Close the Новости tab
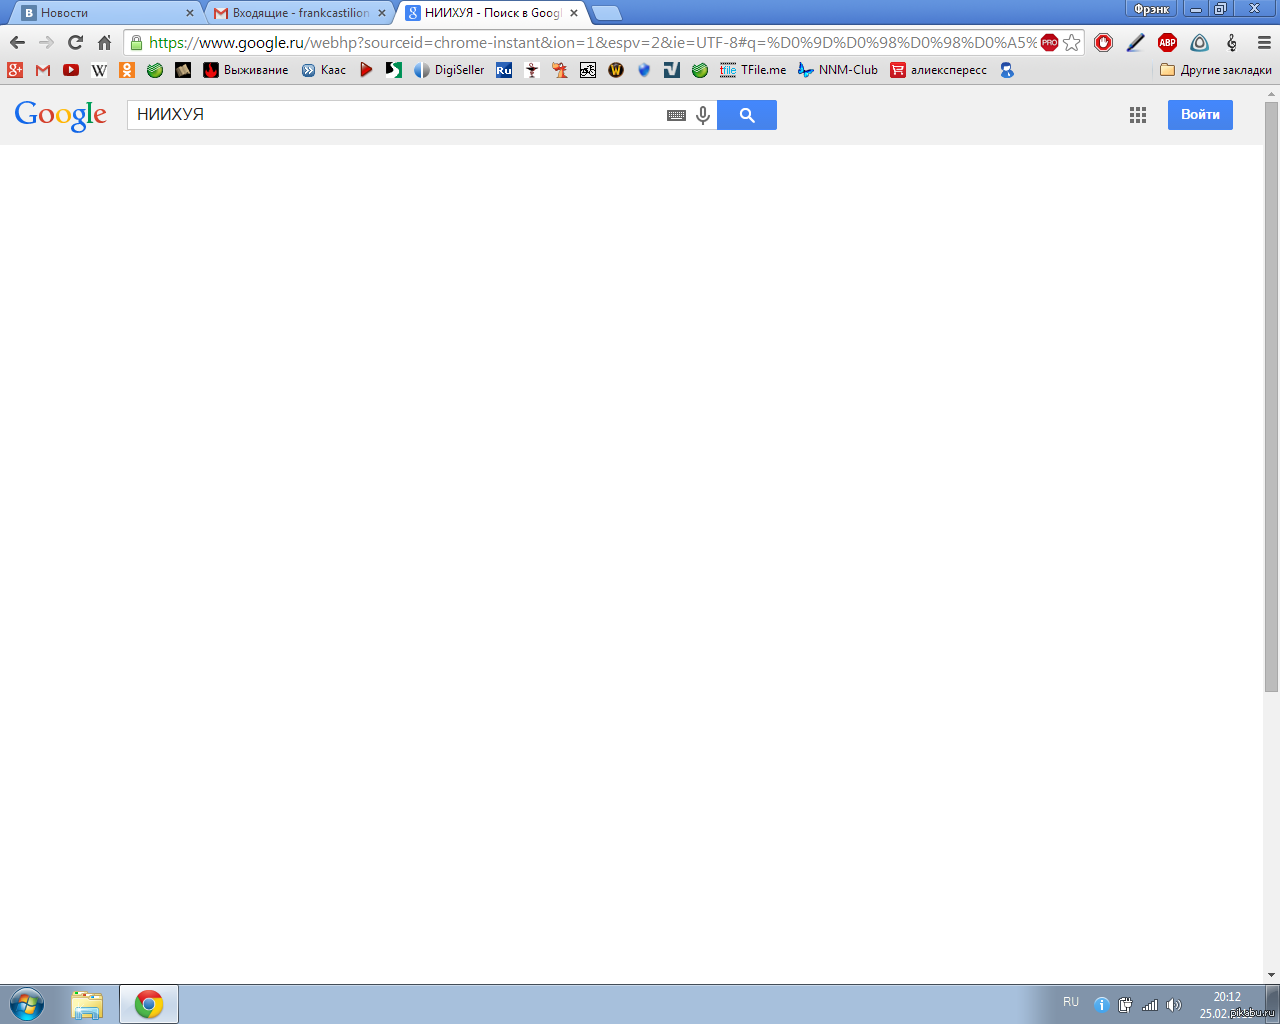 coord(190,13)
